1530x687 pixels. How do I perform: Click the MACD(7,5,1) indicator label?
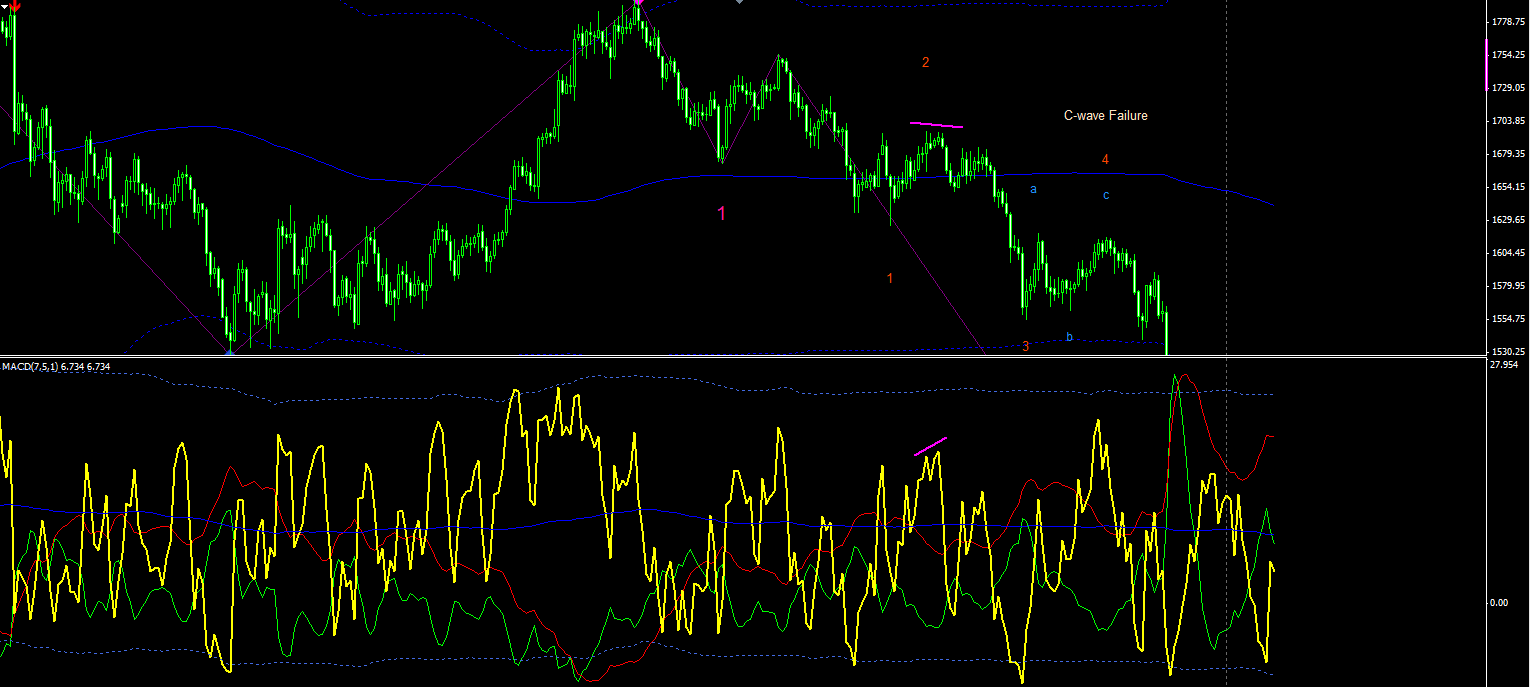tap(56, 367)
